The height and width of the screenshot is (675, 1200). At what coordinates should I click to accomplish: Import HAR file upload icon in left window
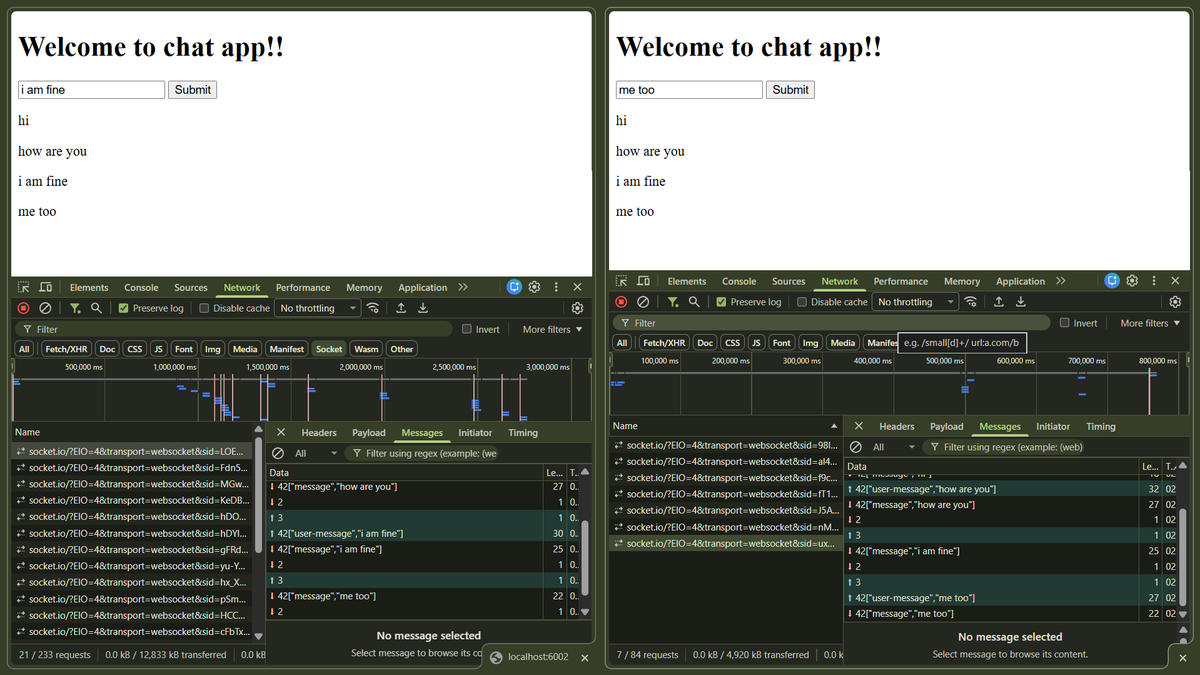click(401, 308)
